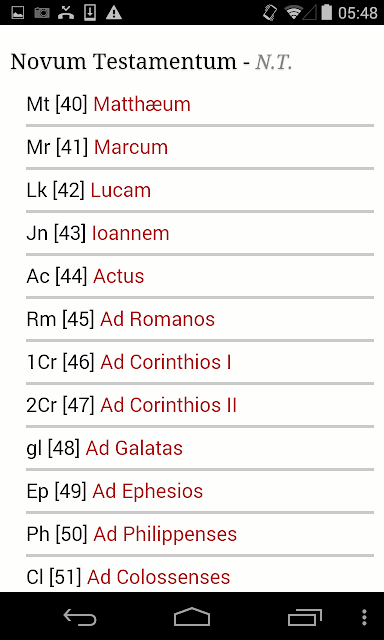This screenshot has height=640, width=384.
Task: Tap the warning triangle status icon
Action: 114,13
